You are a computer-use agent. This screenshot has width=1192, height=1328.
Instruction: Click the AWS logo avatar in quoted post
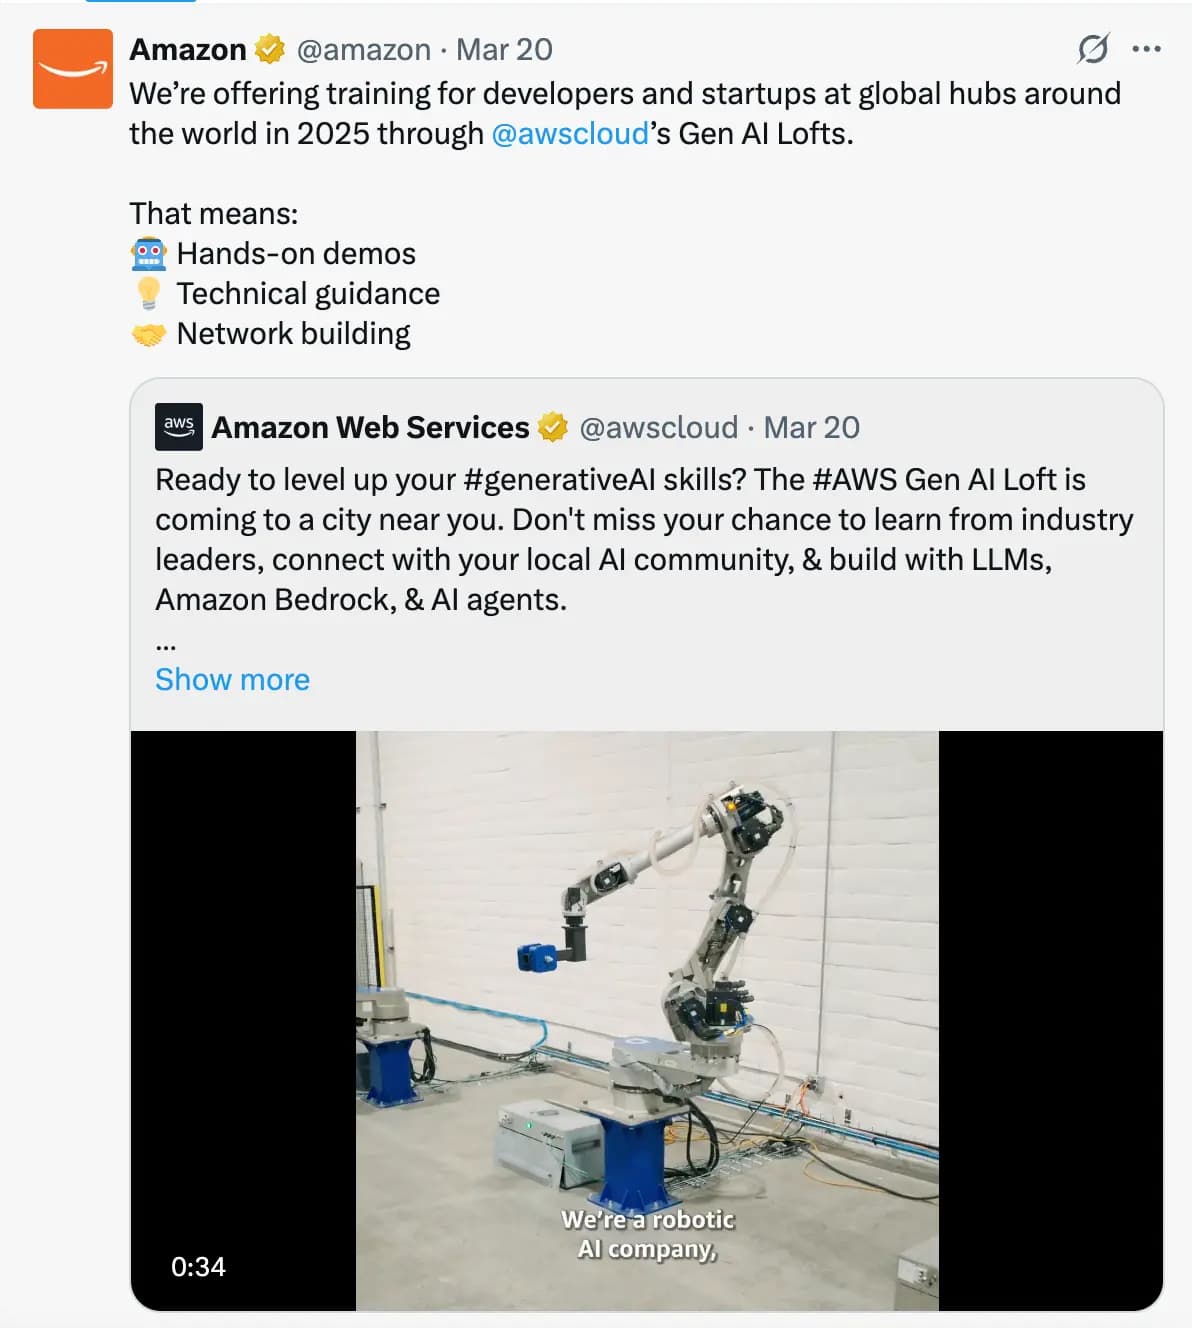(179, 427)
